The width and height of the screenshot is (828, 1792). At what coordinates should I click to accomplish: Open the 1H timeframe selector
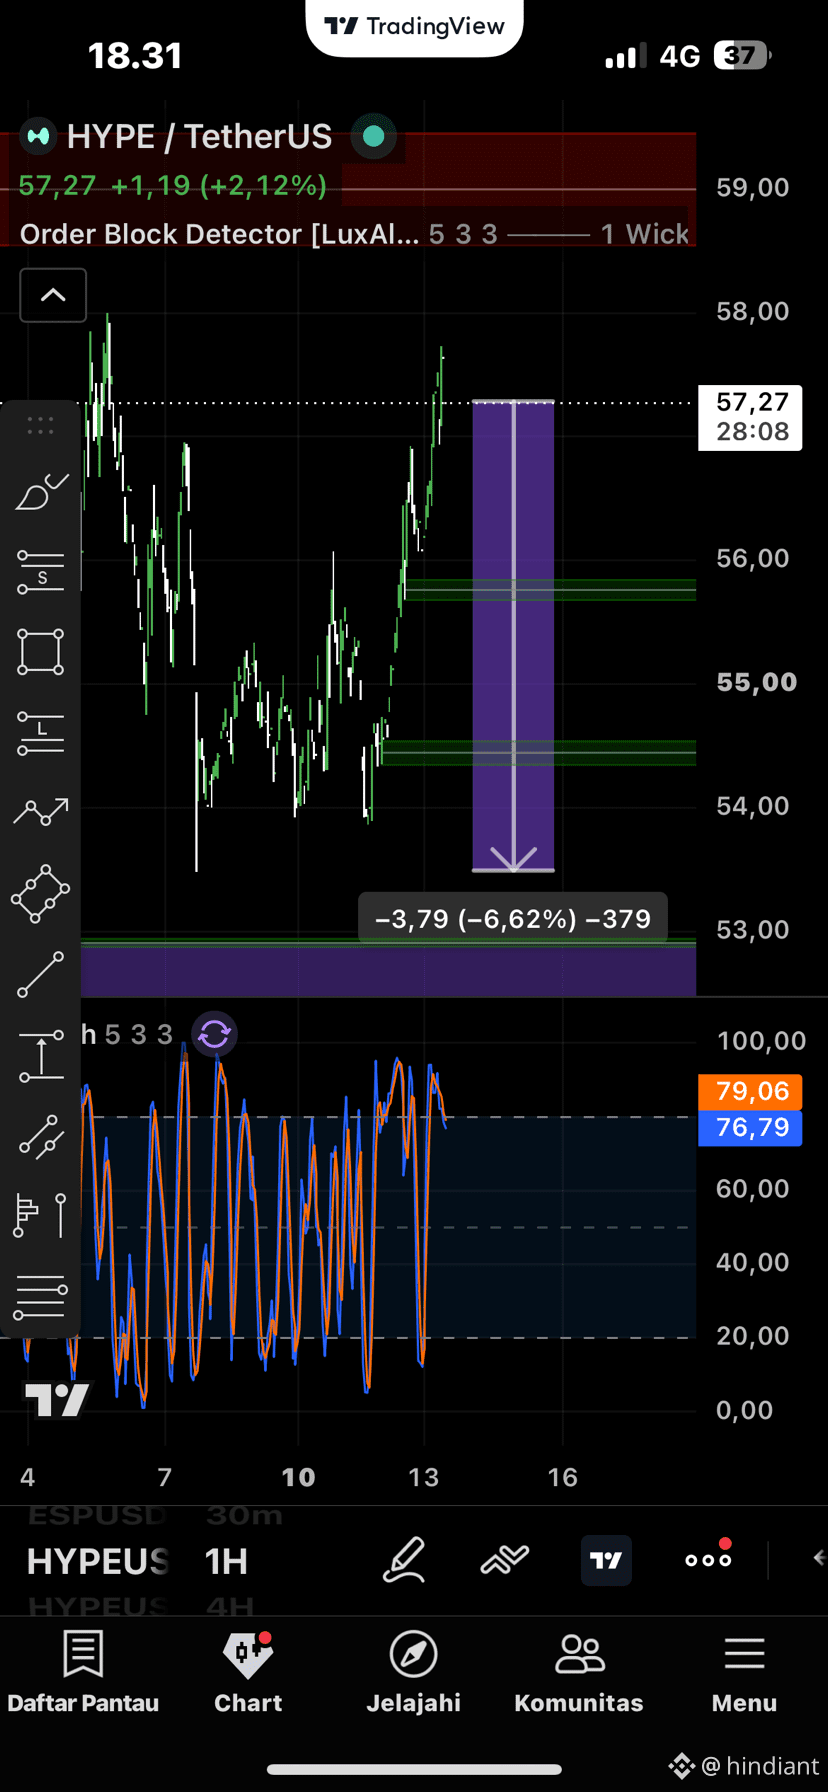[x=226, y=1561]
